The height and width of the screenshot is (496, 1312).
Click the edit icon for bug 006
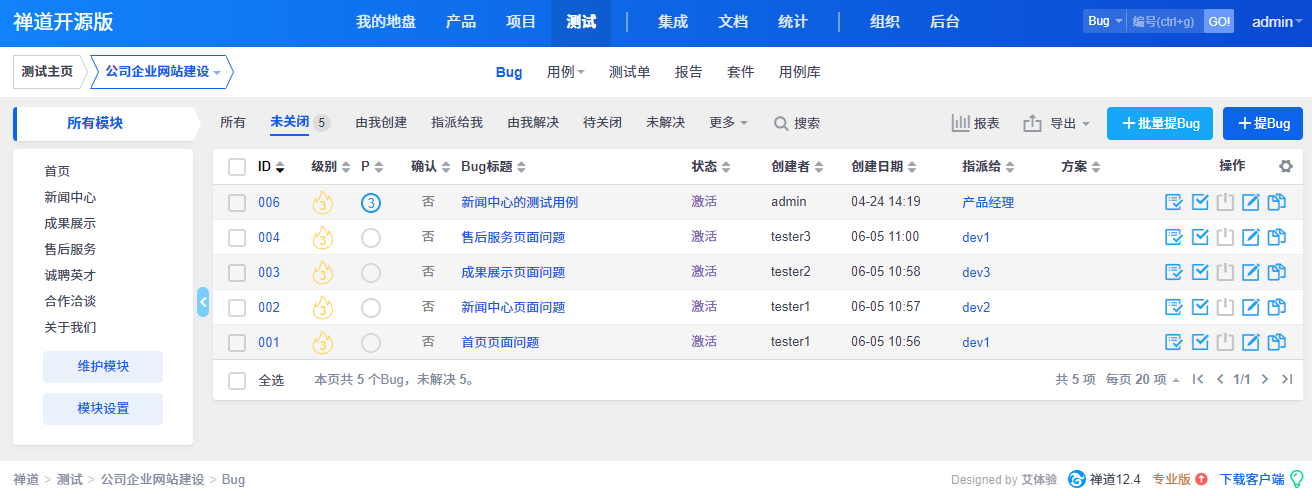1251,203
